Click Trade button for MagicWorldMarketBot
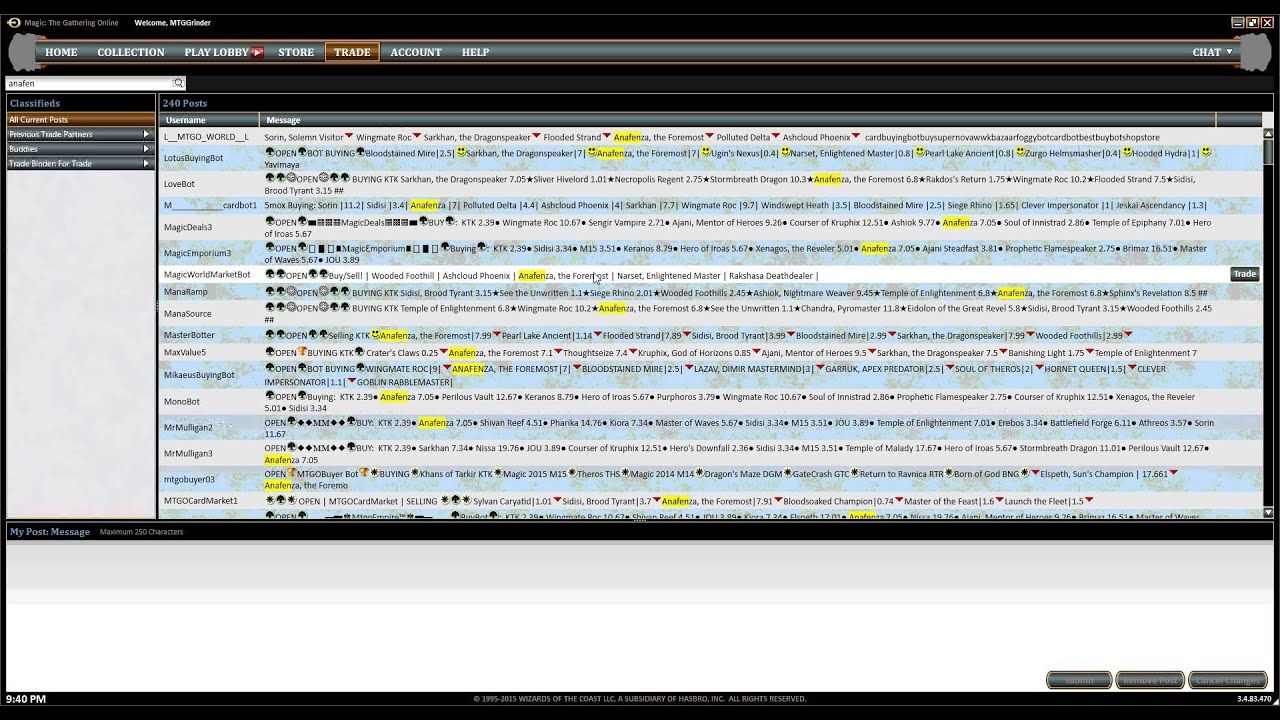Viewport: 1280px width, 720px height. pos(1244,274)
